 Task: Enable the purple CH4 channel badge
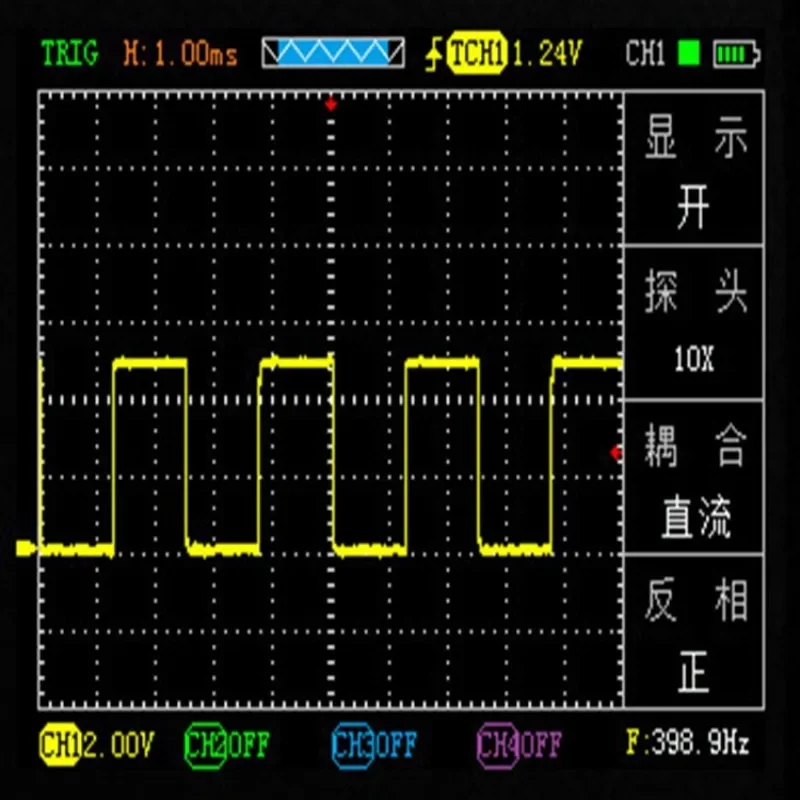pyautogui.click(x=497, y=745)
